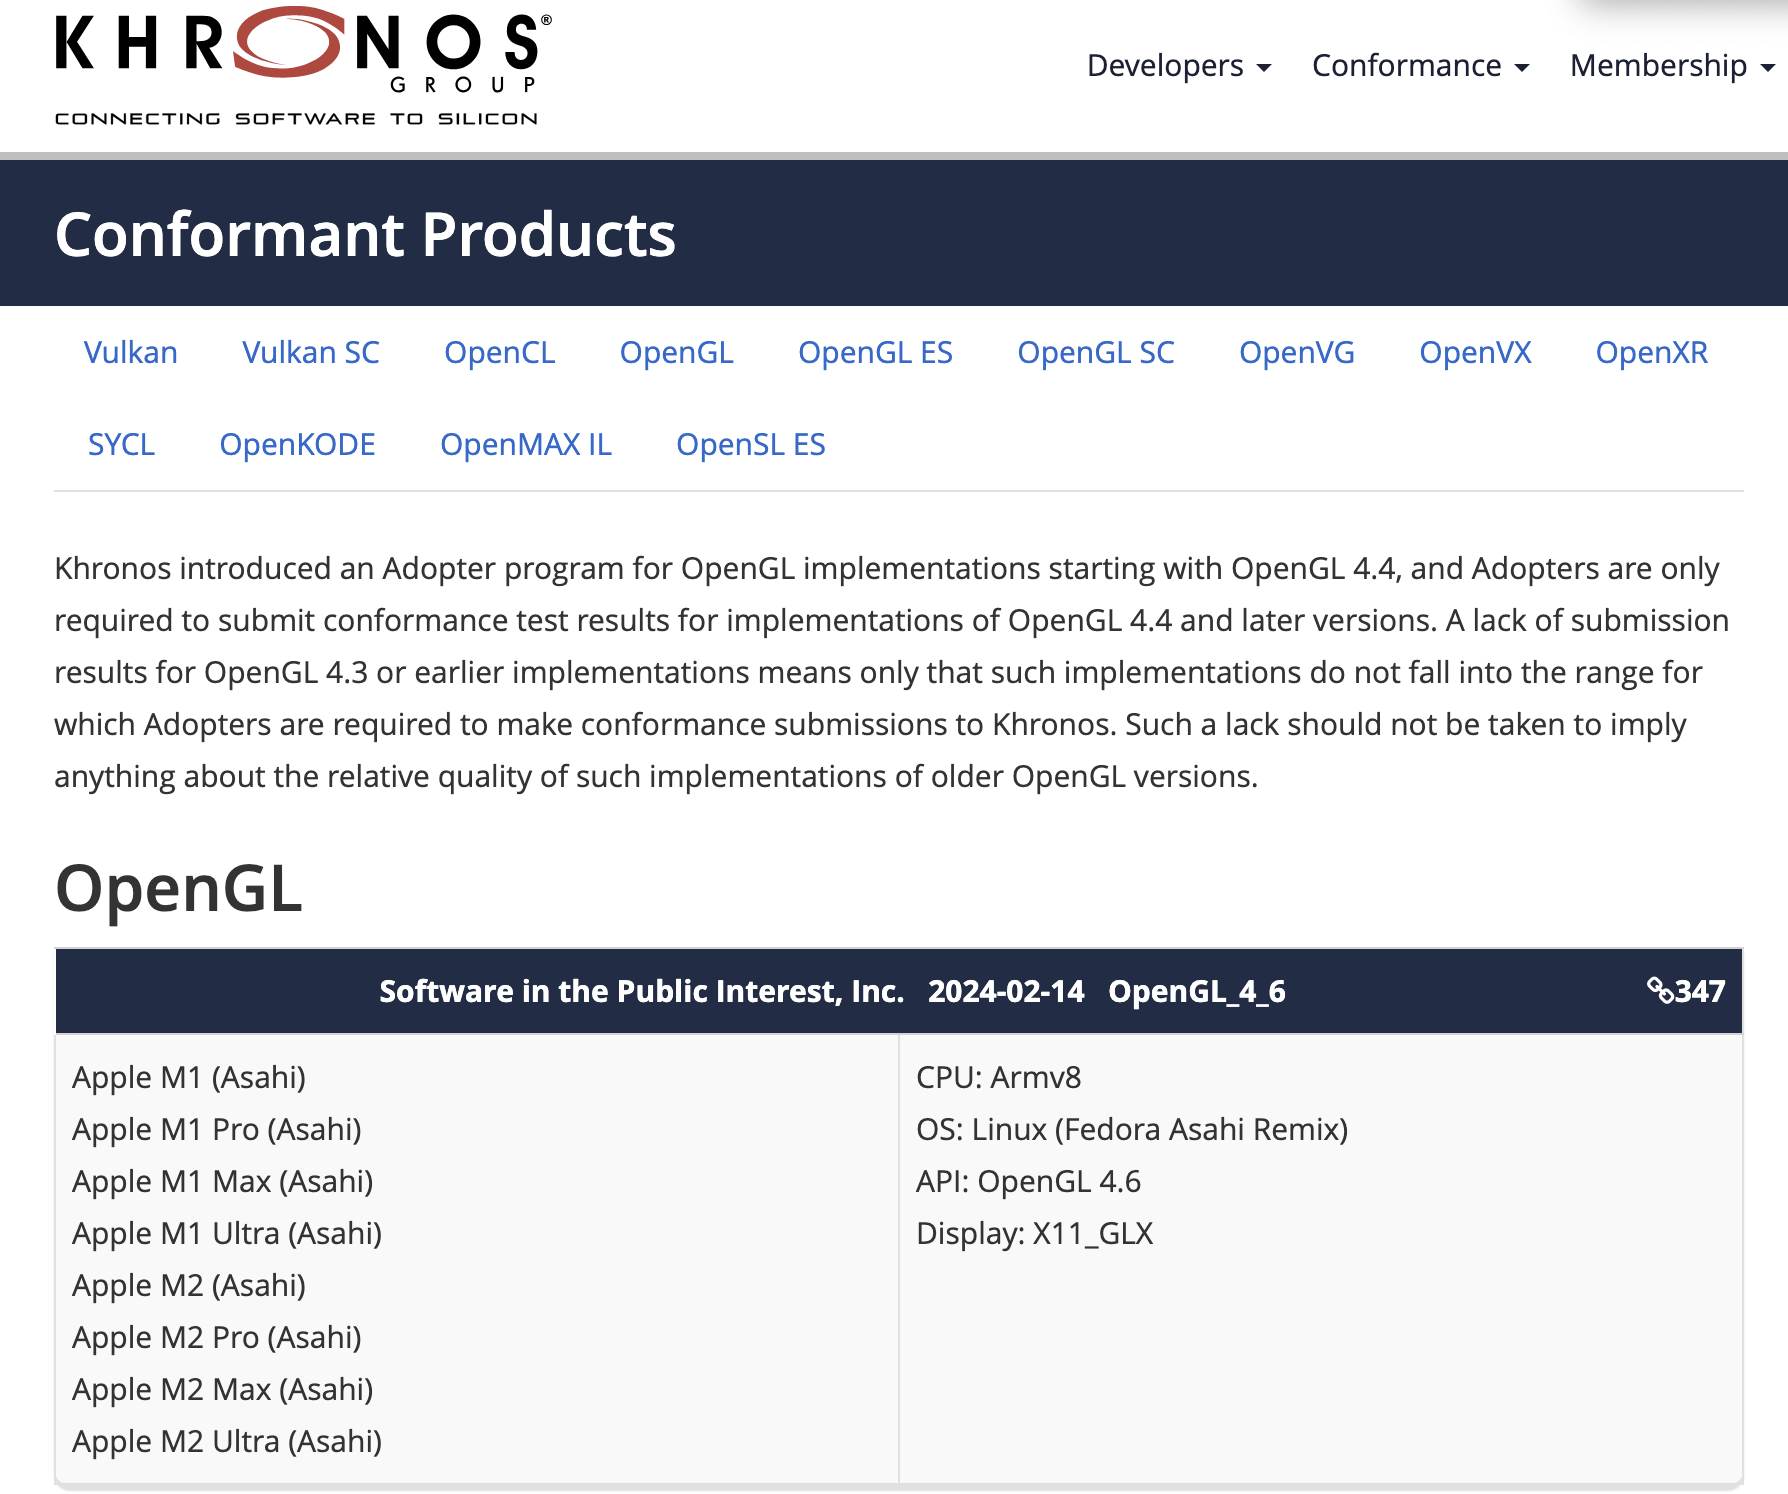Select the 'Apple M2 (Asahi)' row
1788x1494 pixels.
pyautogui.click(x=189, y=1285)
